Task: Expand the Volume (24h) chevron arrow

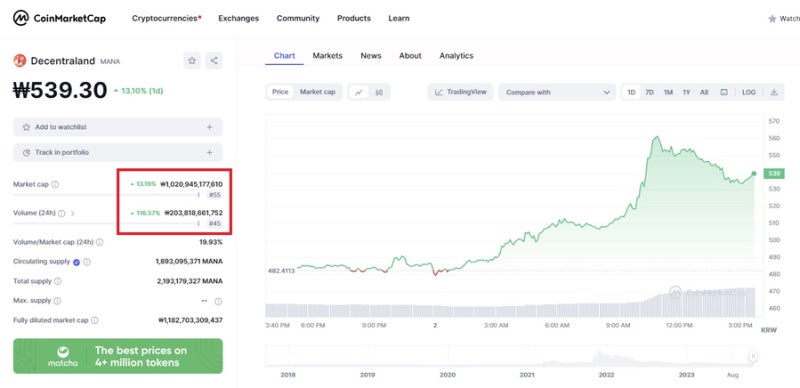Action: click(x=72, y=213)
